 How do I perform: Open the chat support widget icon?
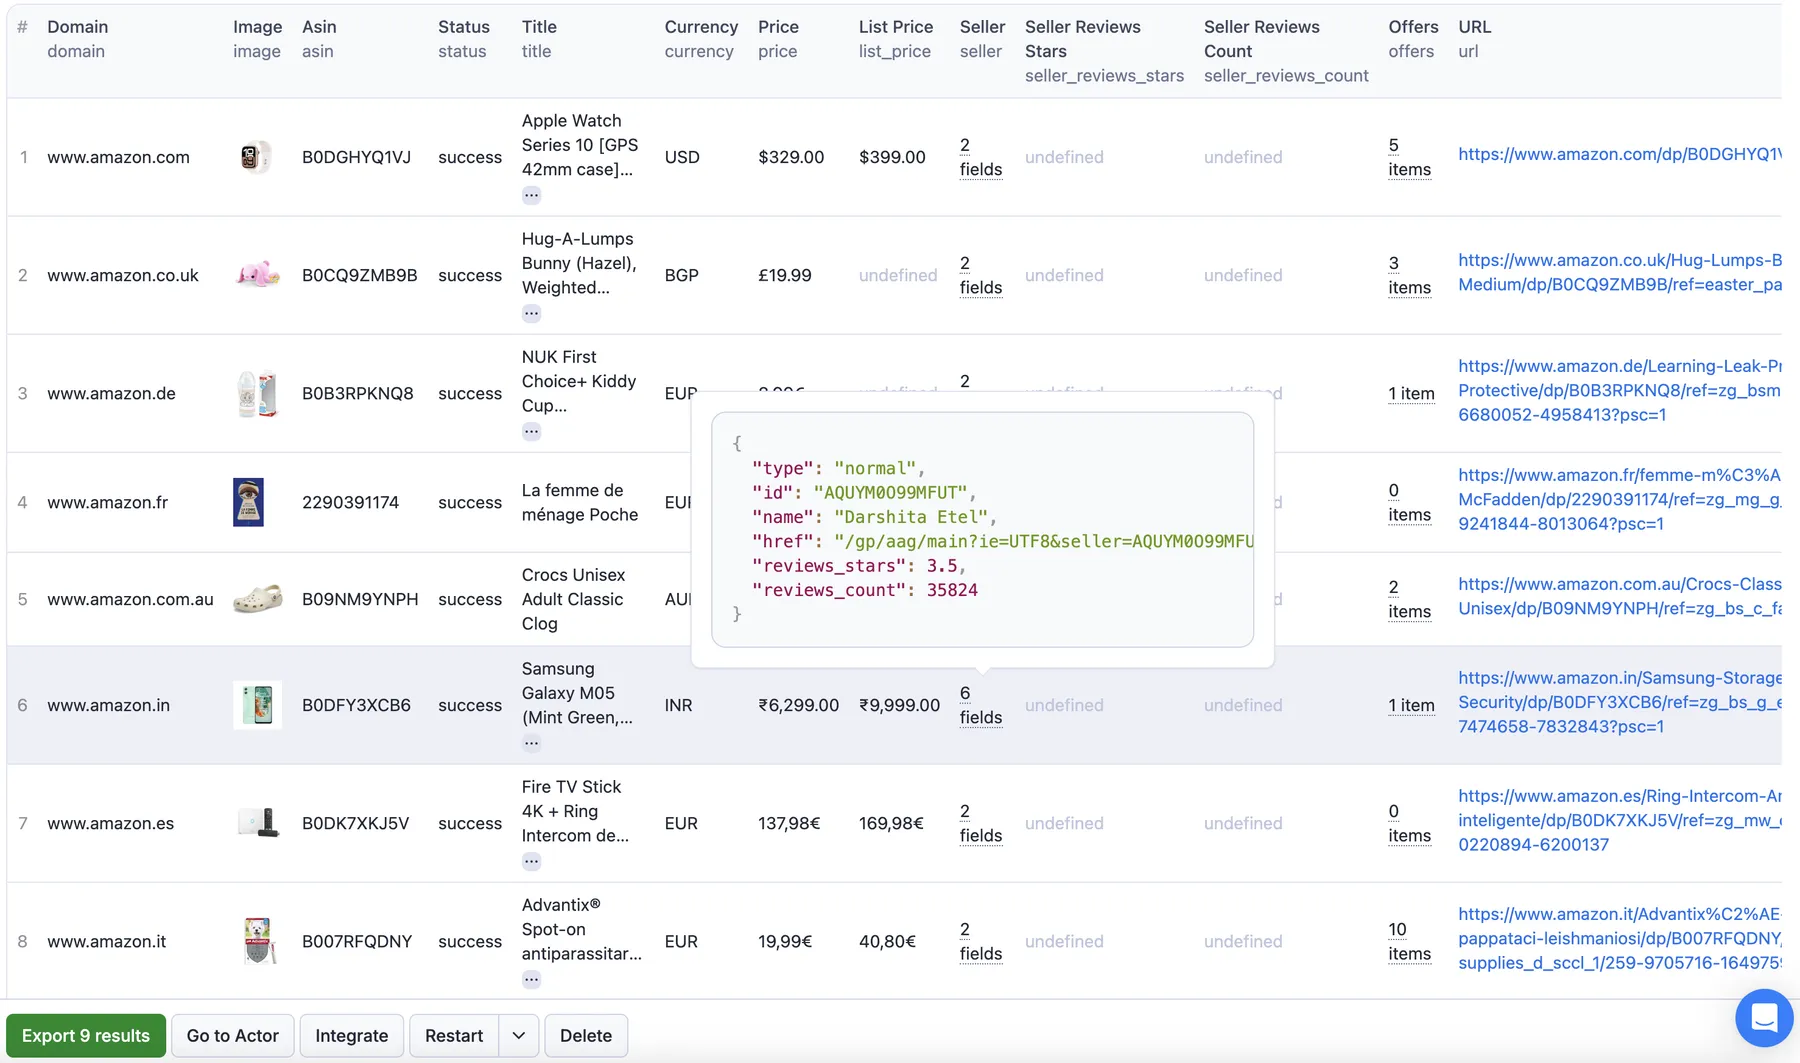(1764, 1018)
